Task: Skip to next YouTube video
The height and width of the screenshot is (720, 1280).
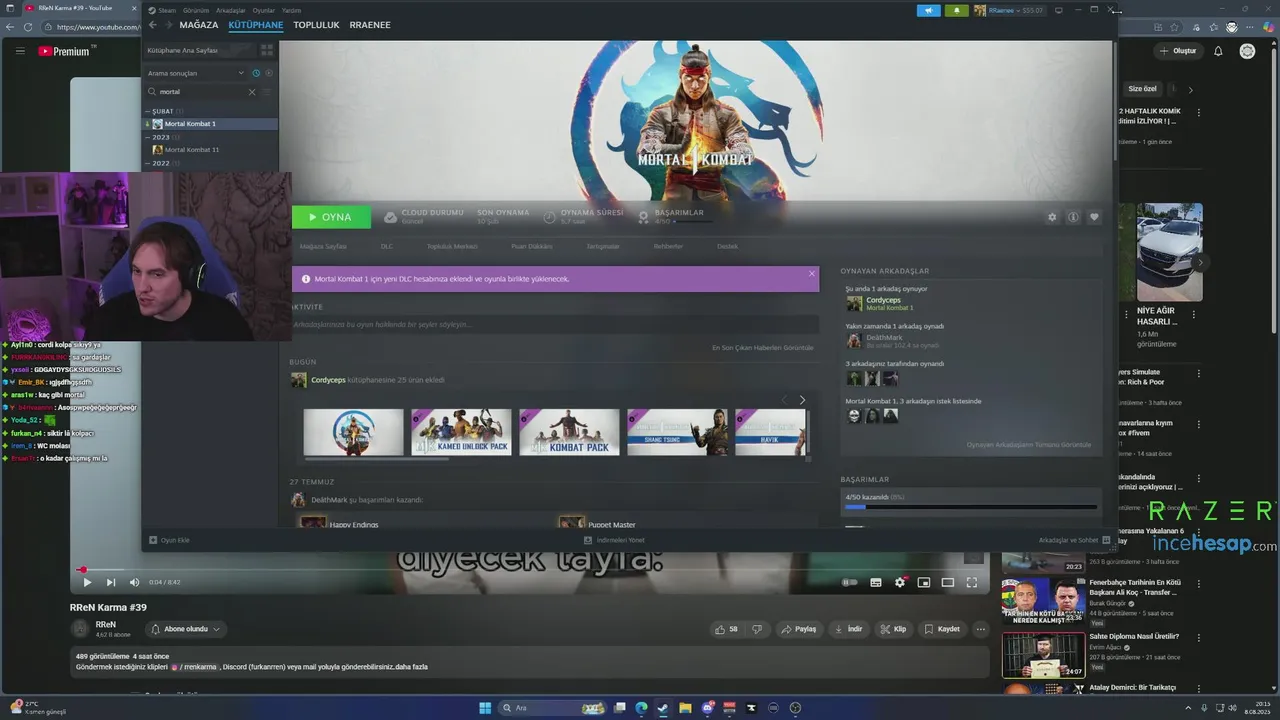Action: (111, 582)
